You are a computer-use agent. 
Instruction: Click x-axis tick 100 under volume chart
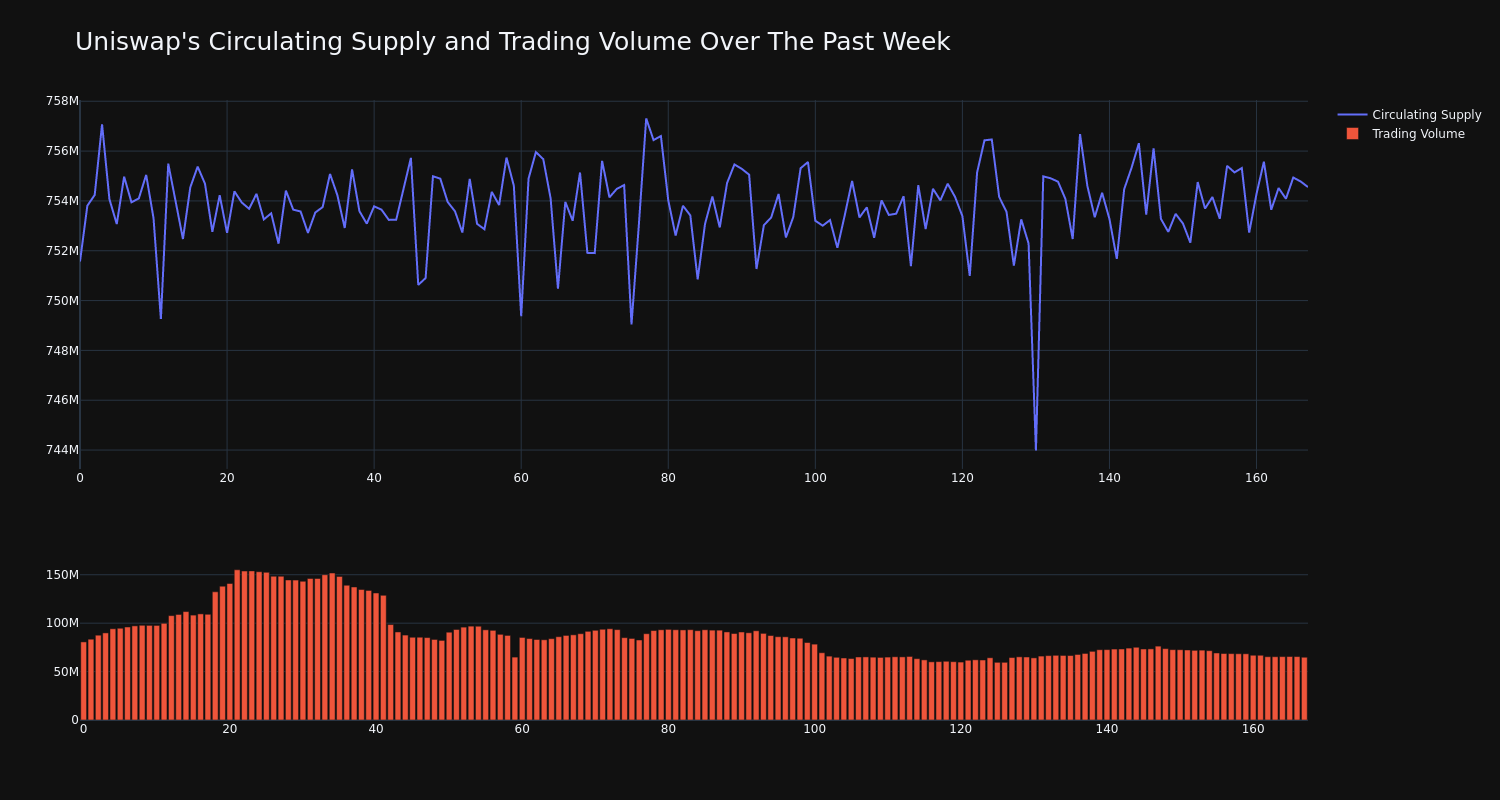(815, 729)
